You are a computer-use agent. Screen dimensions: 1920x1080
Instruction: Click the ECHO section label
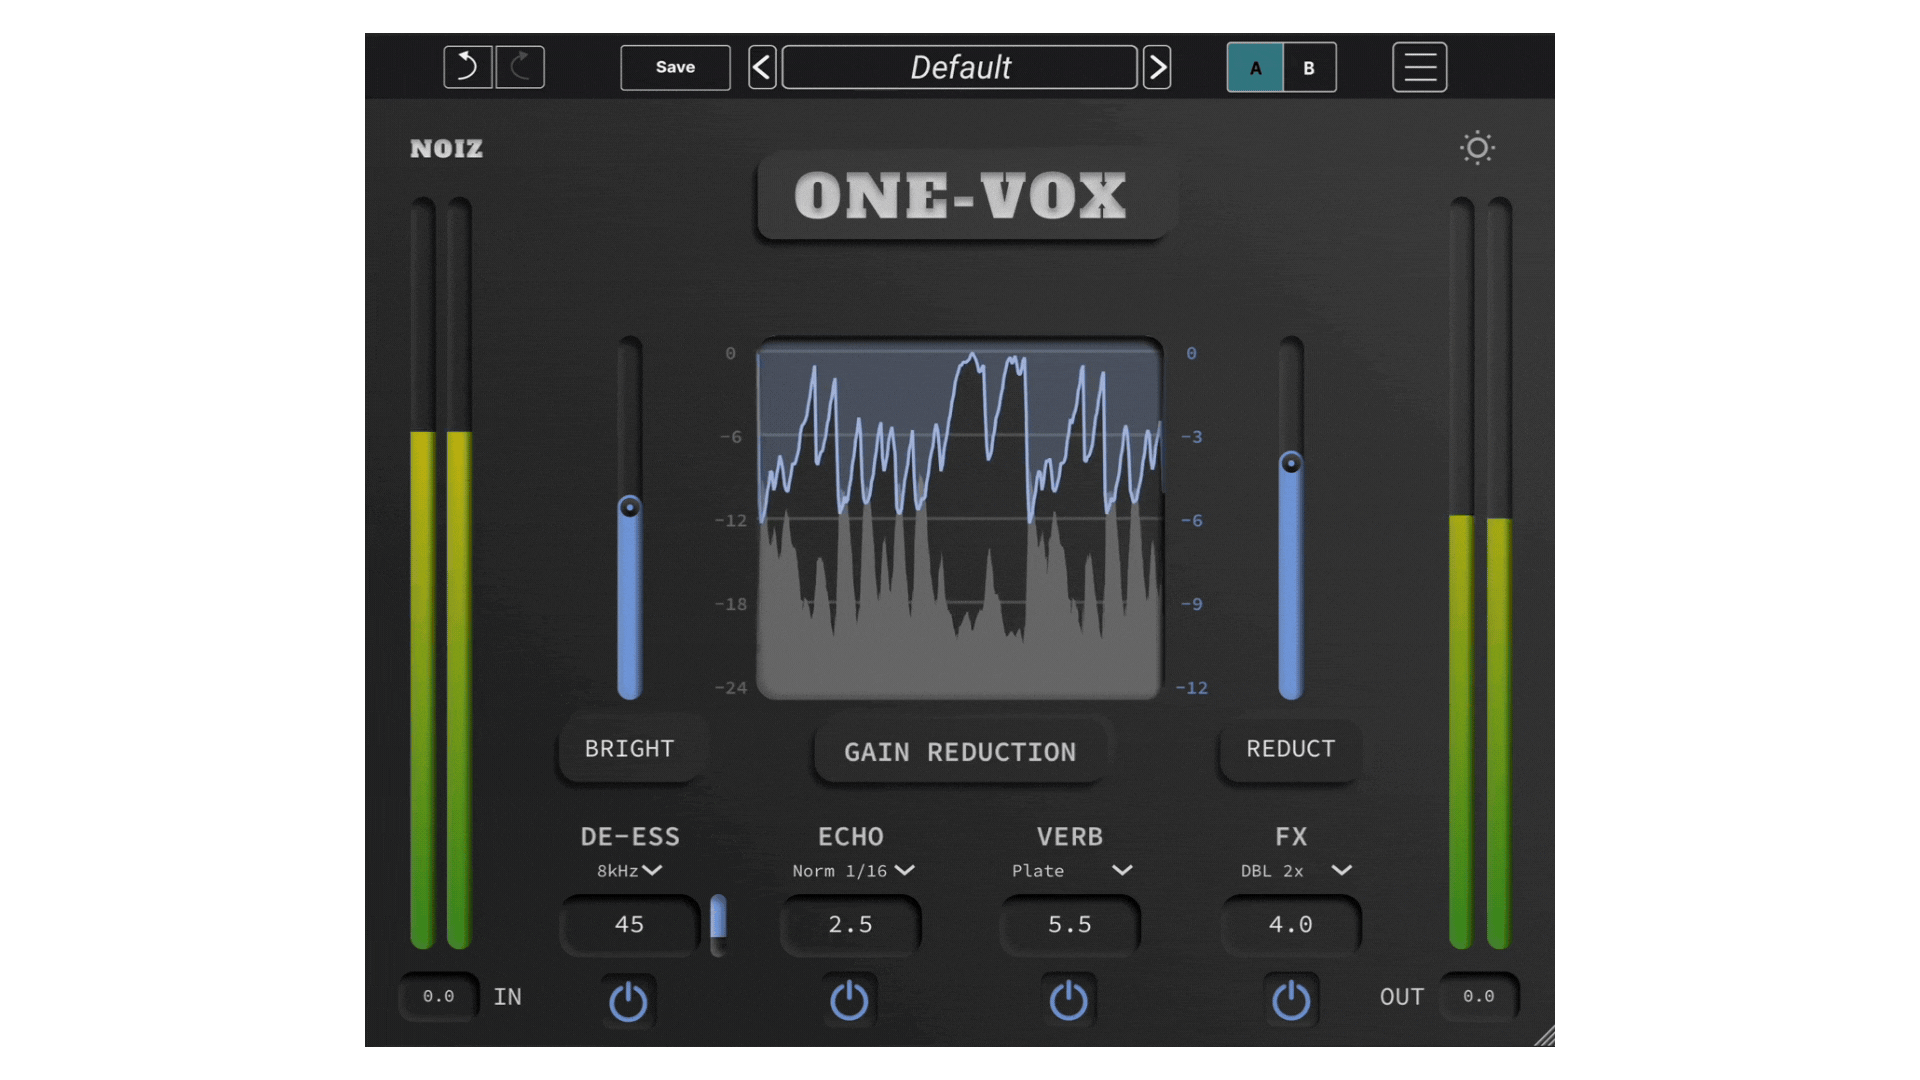coord(851,837)
